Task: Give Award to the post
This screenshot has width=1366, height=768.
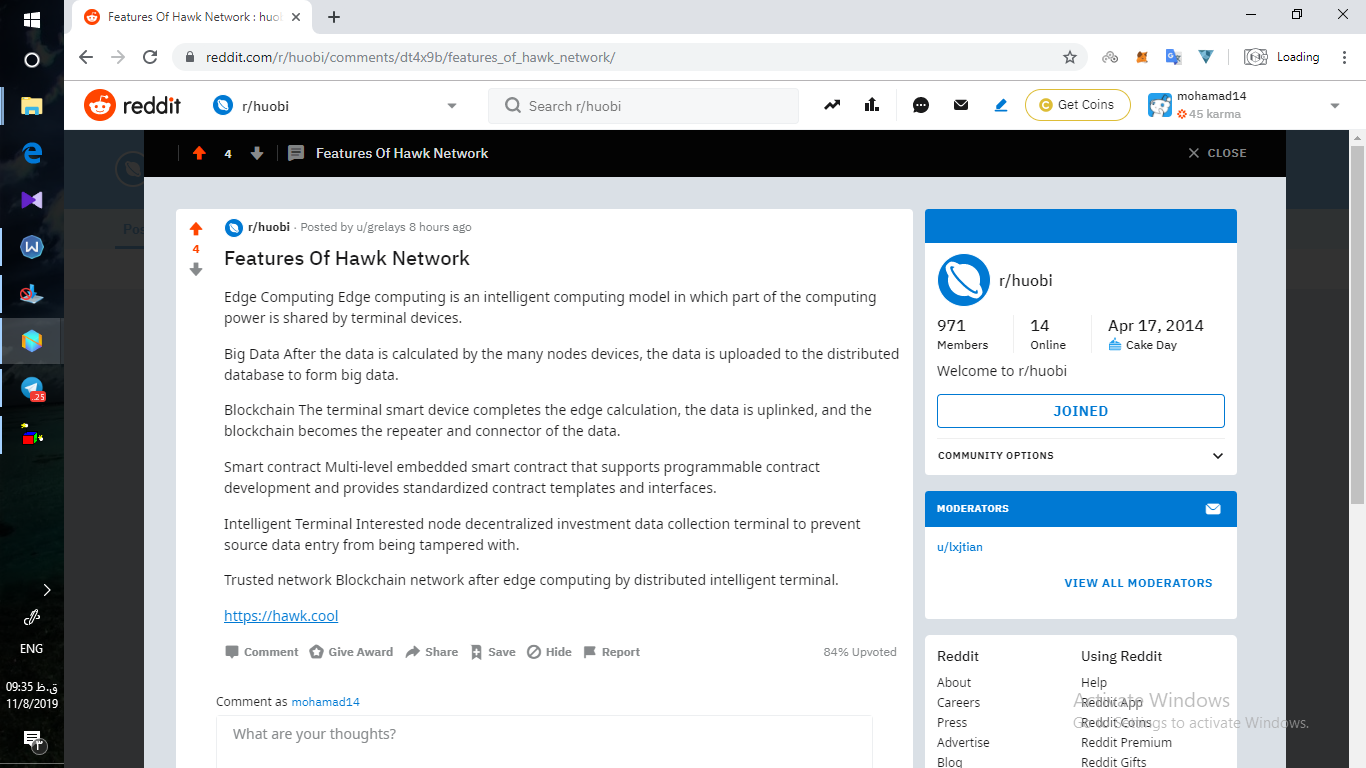Action: 351,652
